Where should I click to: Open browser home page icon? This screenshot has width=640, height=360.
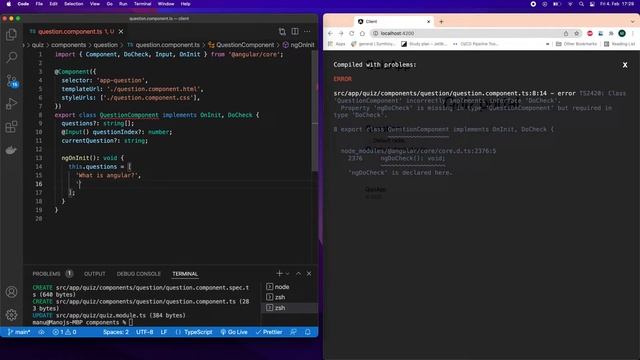[x=362, y=33]
